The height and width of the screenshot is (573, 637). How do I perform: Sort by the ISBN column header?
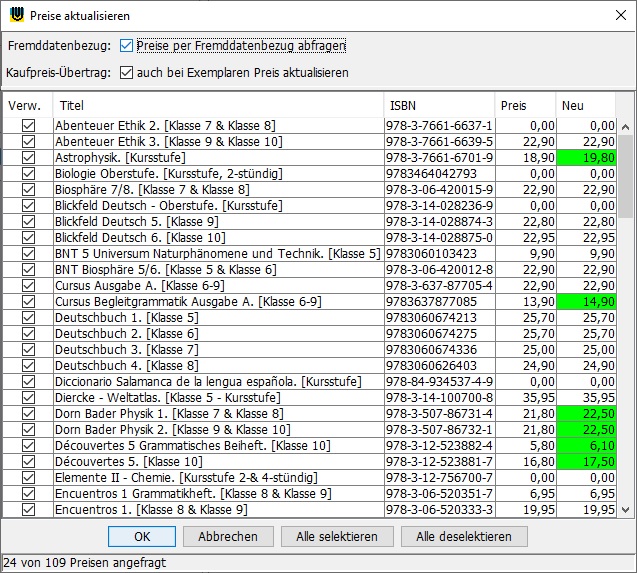coord(438,105)
